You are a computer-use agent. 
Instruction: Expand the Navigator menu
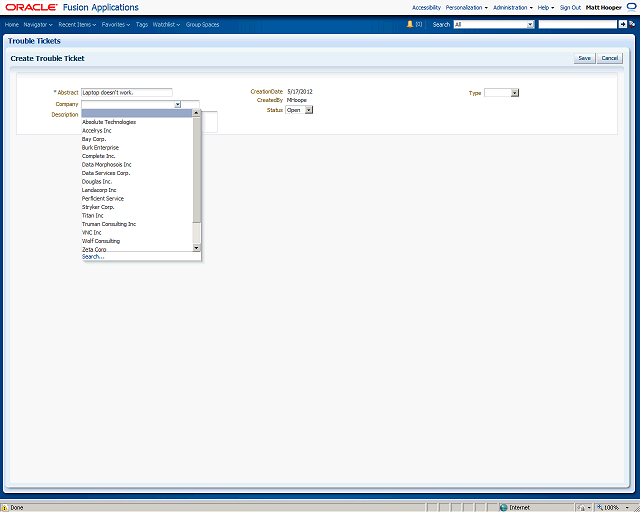coord(38,24)
